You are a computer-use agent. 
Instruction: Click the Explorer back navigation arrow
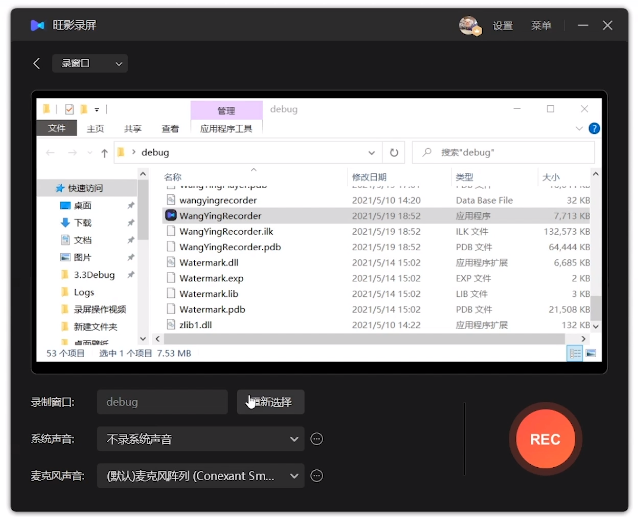[x=50, y=153]
